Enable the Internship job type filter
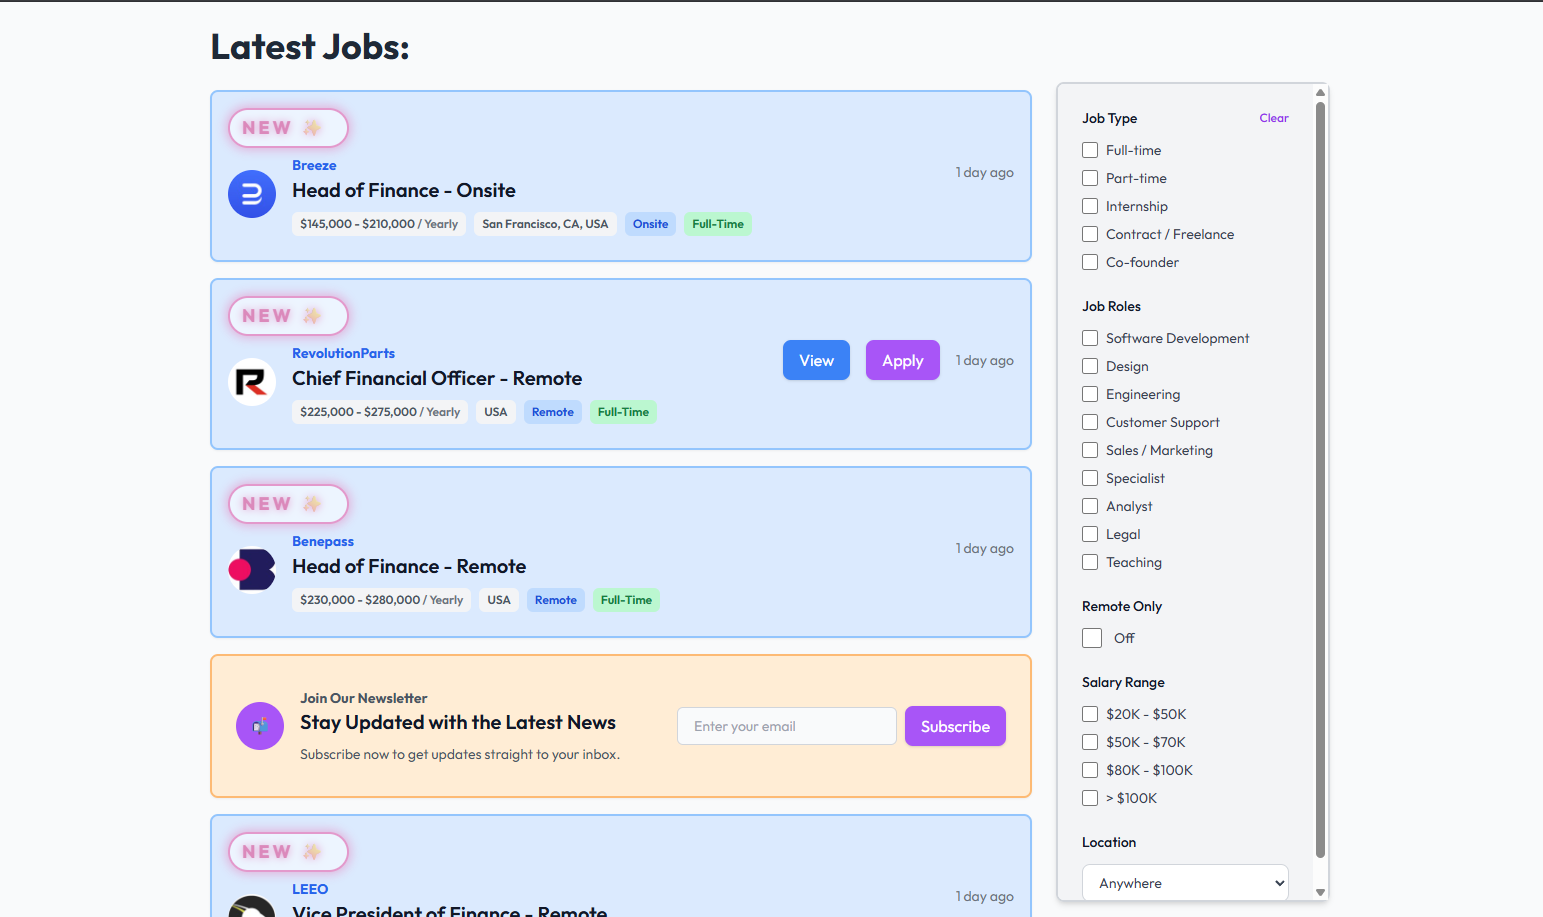1543x917 pixels. [x=1089, y=206]
